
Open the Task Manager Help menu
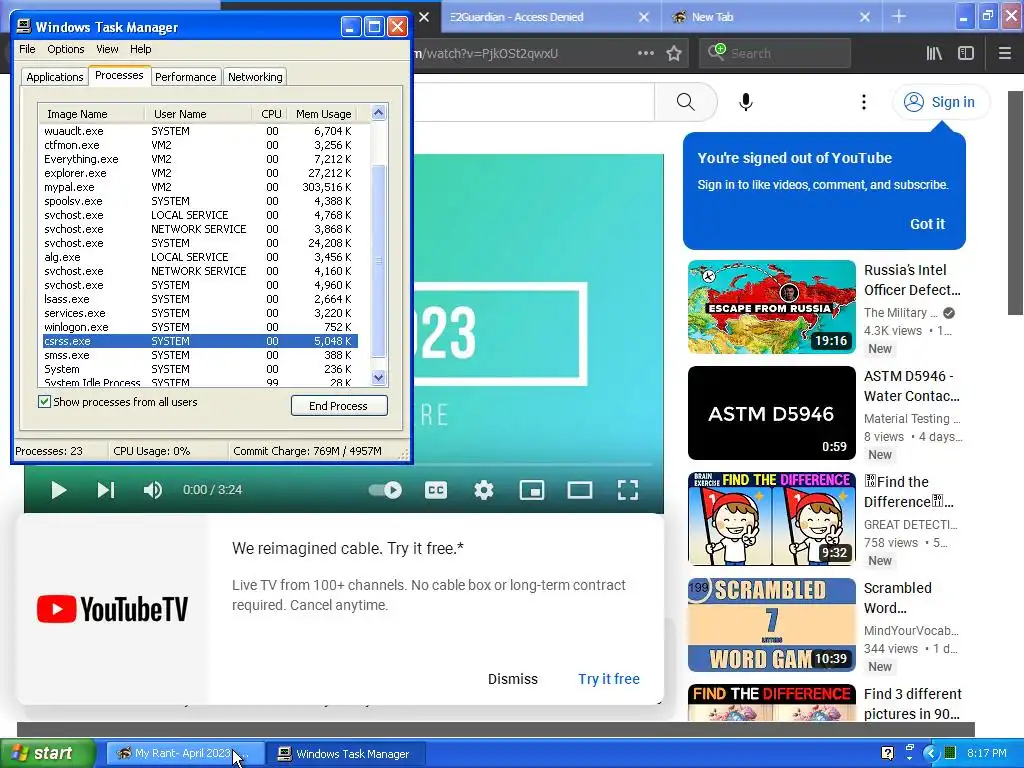pos(140,49)
